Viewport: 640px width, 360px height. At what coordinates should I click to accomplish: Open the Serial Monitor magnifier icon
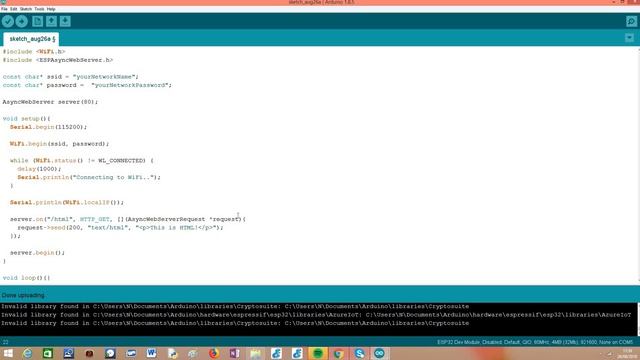631,21
